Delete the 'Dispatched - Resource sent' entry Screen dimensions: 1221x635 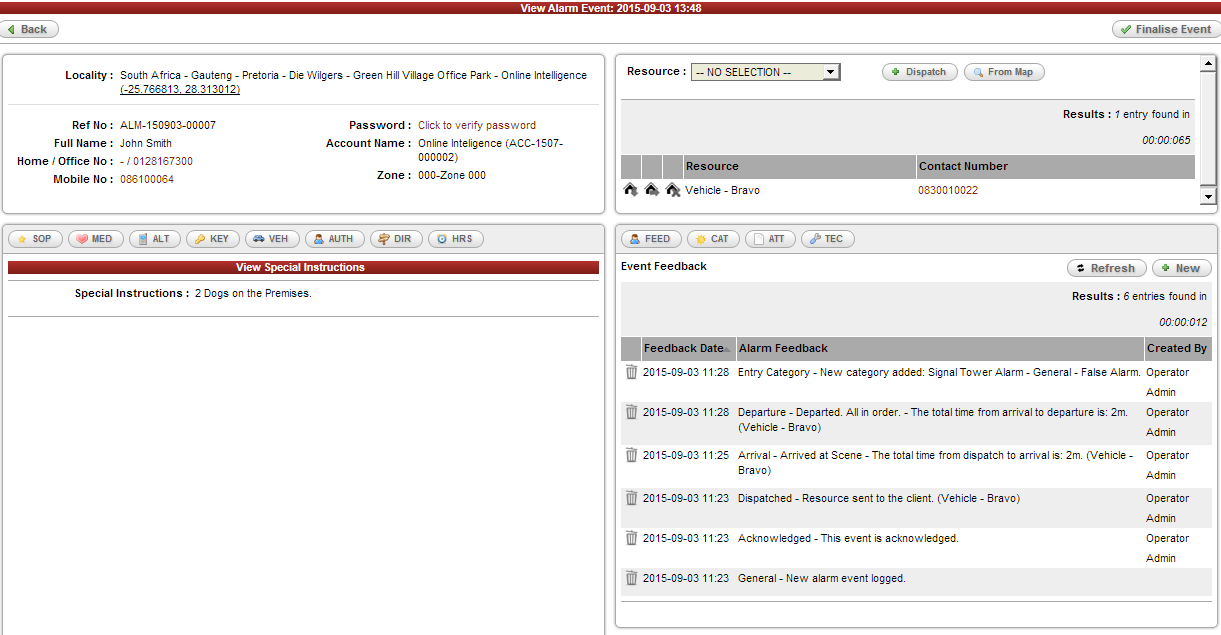pyautogui.click(x=631, y=498)
